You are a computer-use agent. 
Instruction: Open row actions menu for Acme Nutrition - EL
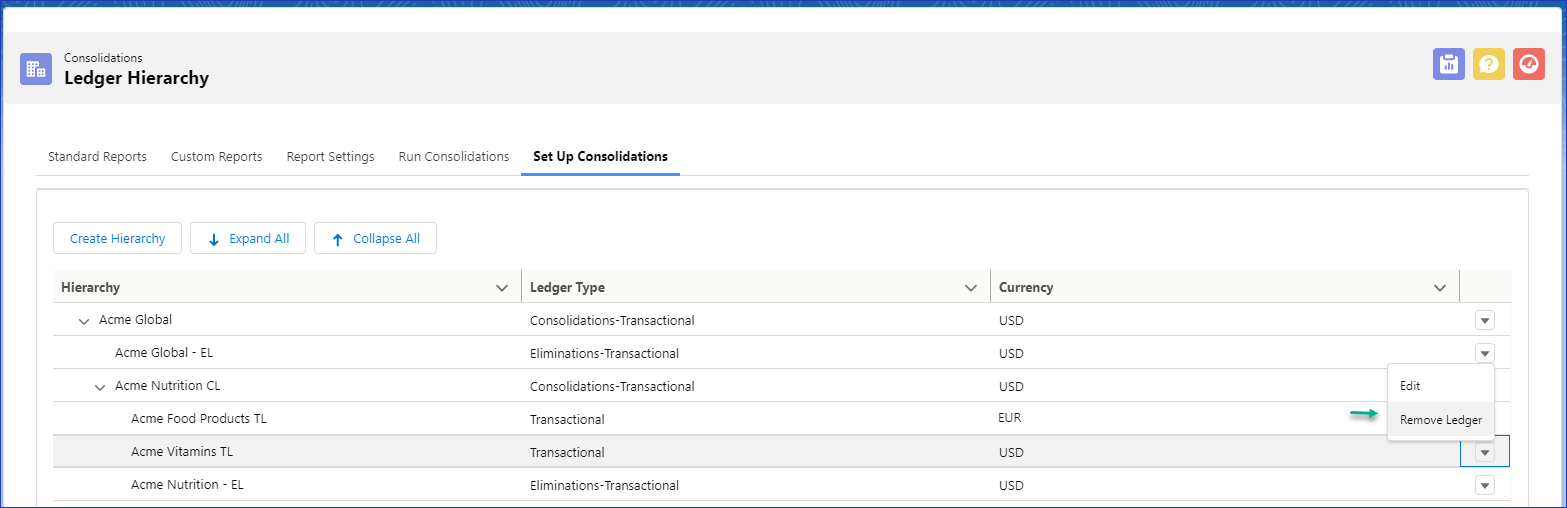[x=1485, y=485]
